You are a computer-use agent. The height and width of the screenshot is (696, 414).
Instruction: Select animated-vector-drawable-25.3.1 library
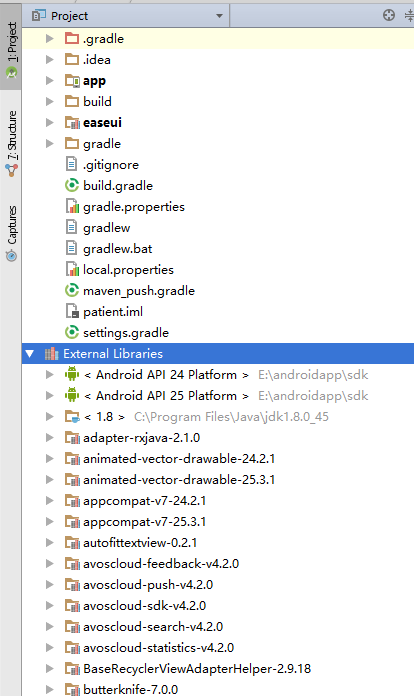click(179, 480)
